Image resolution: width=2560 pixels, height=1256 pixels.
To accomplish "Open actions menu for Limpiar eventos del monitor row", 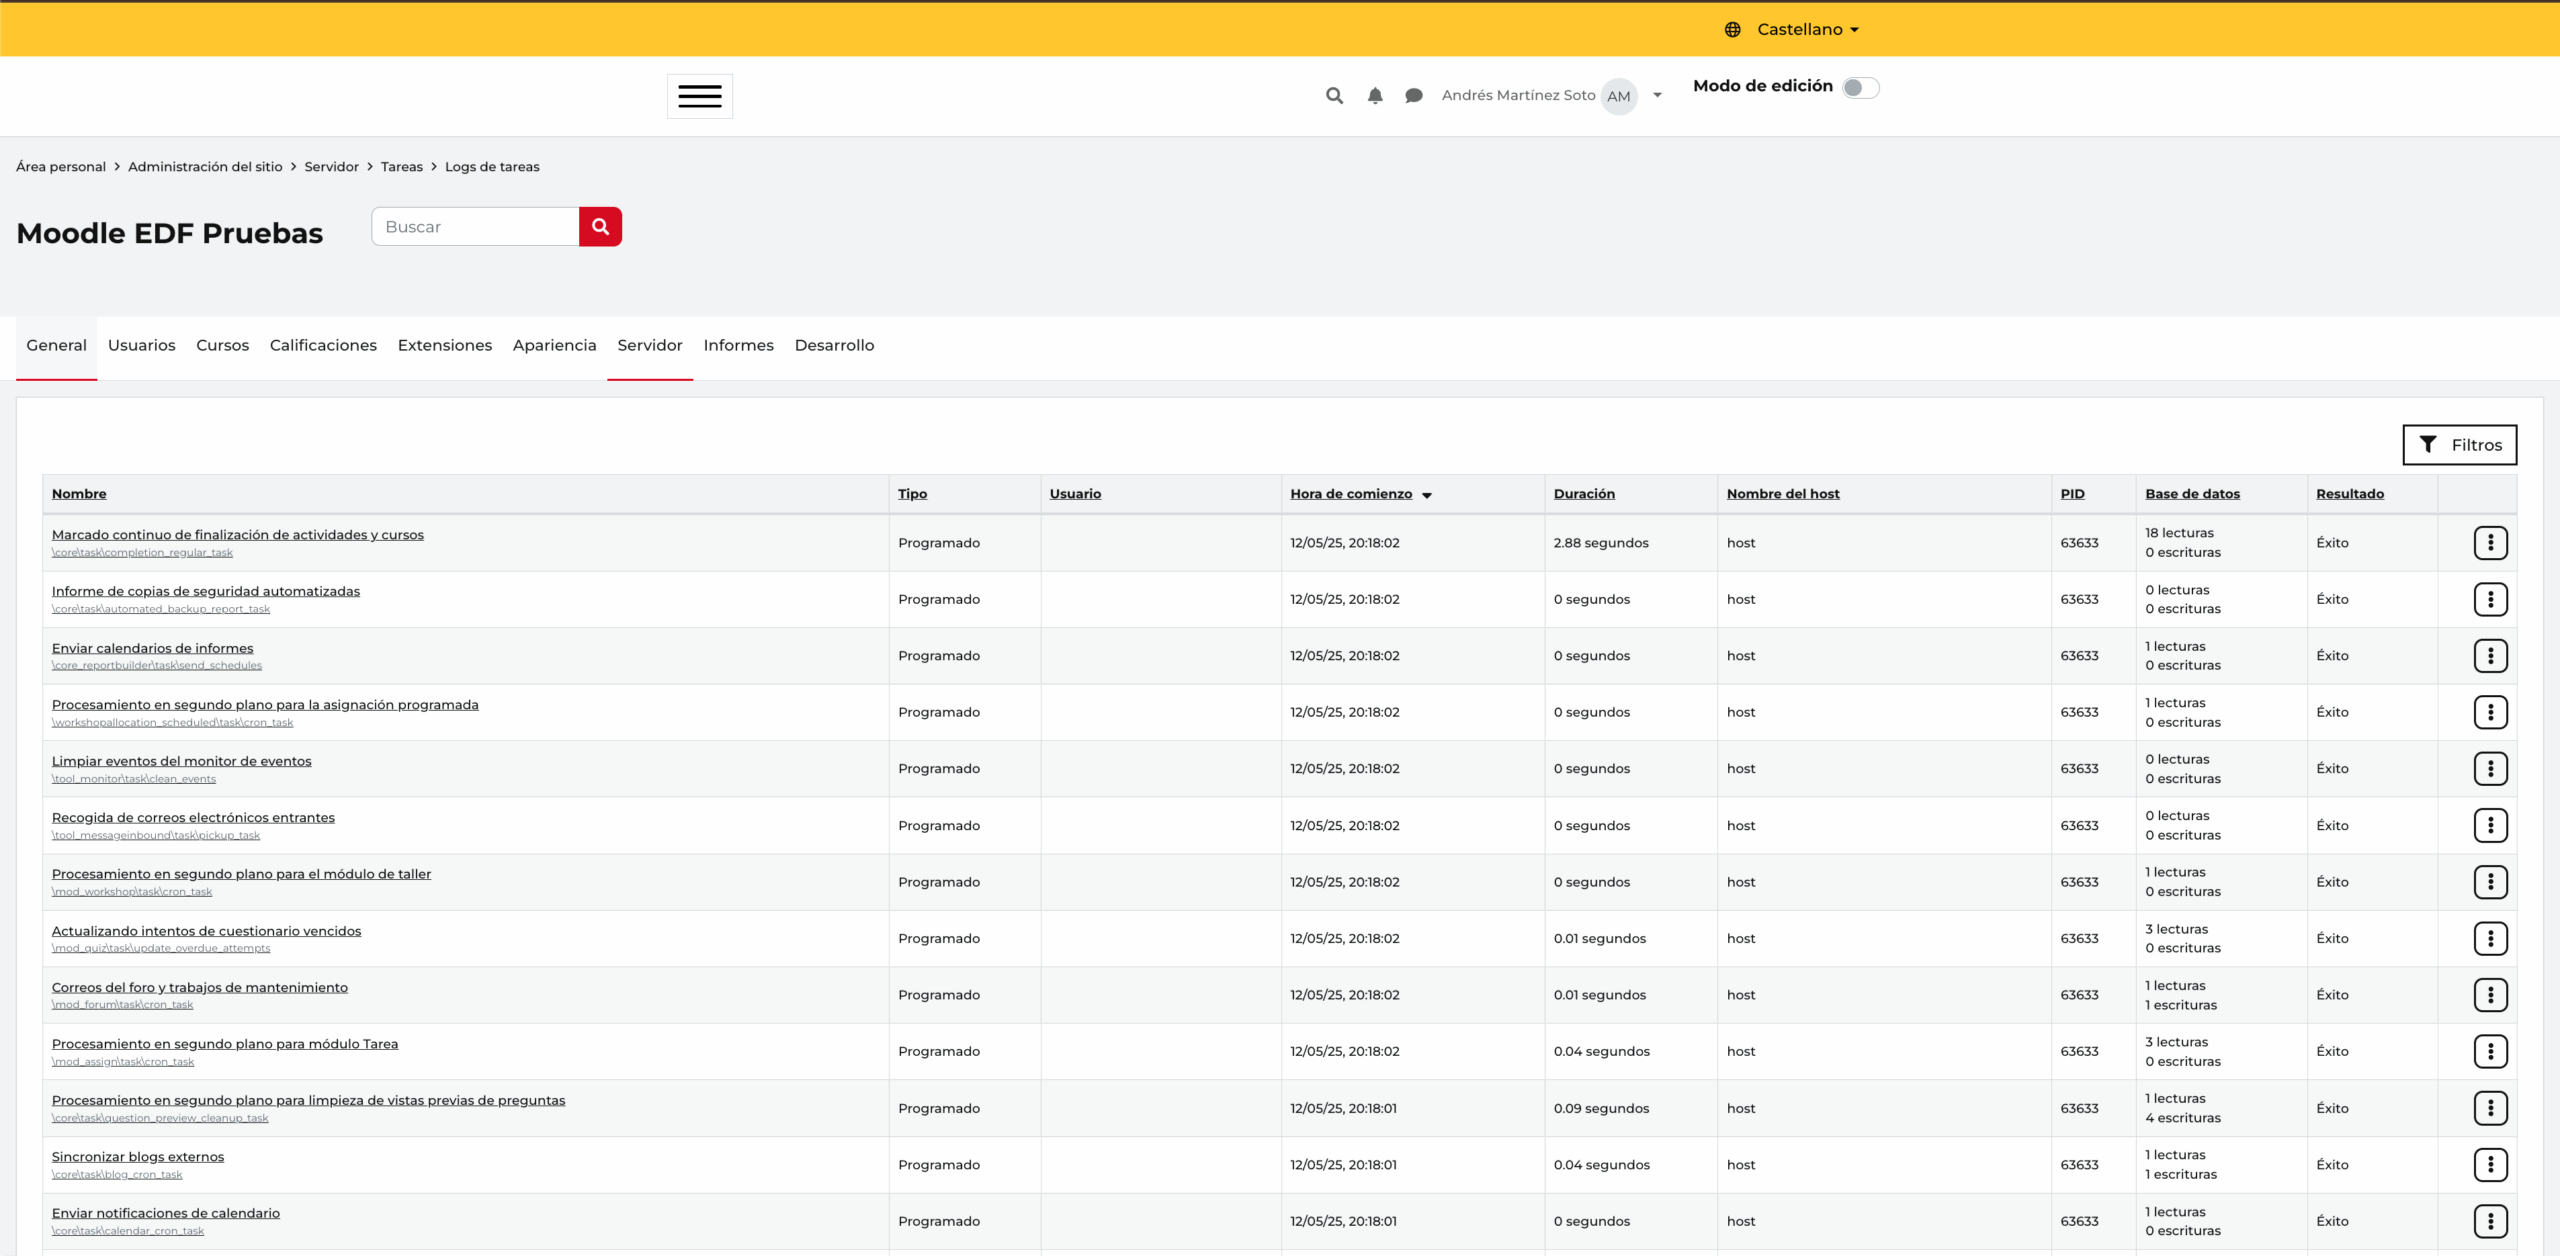I will [2490, 769].
